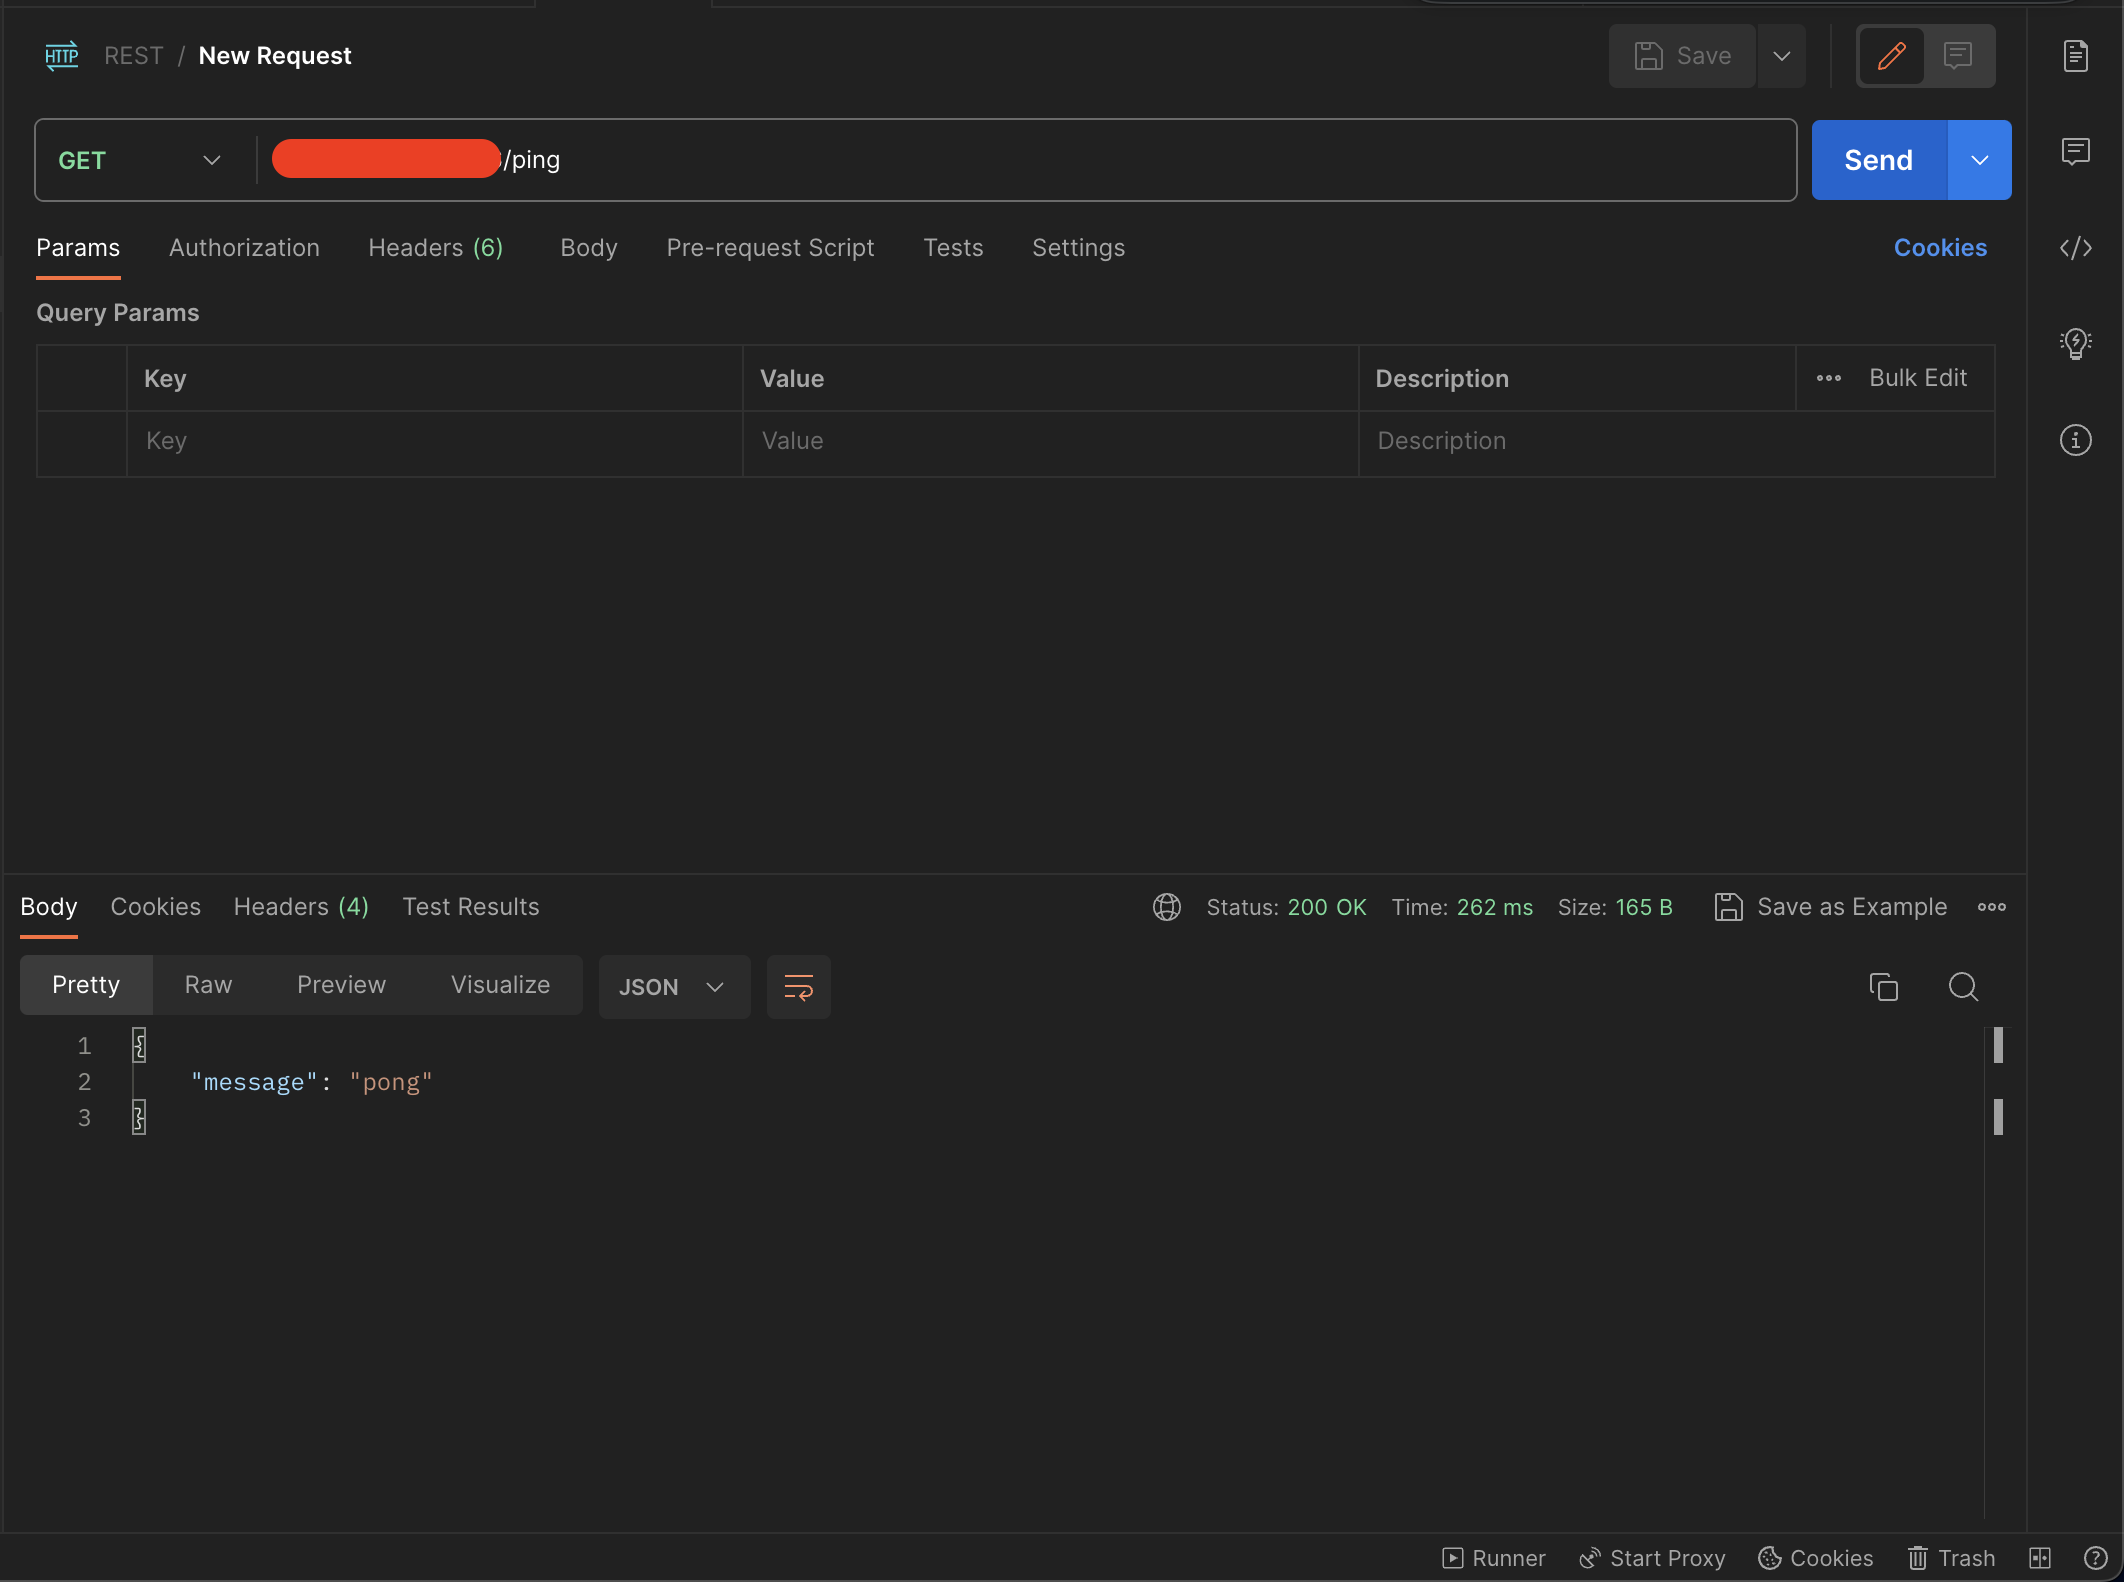Expand the Save button dropdown arrow
Image resolution: width=2124 pixels, height=1582 pixels.
1780,55
